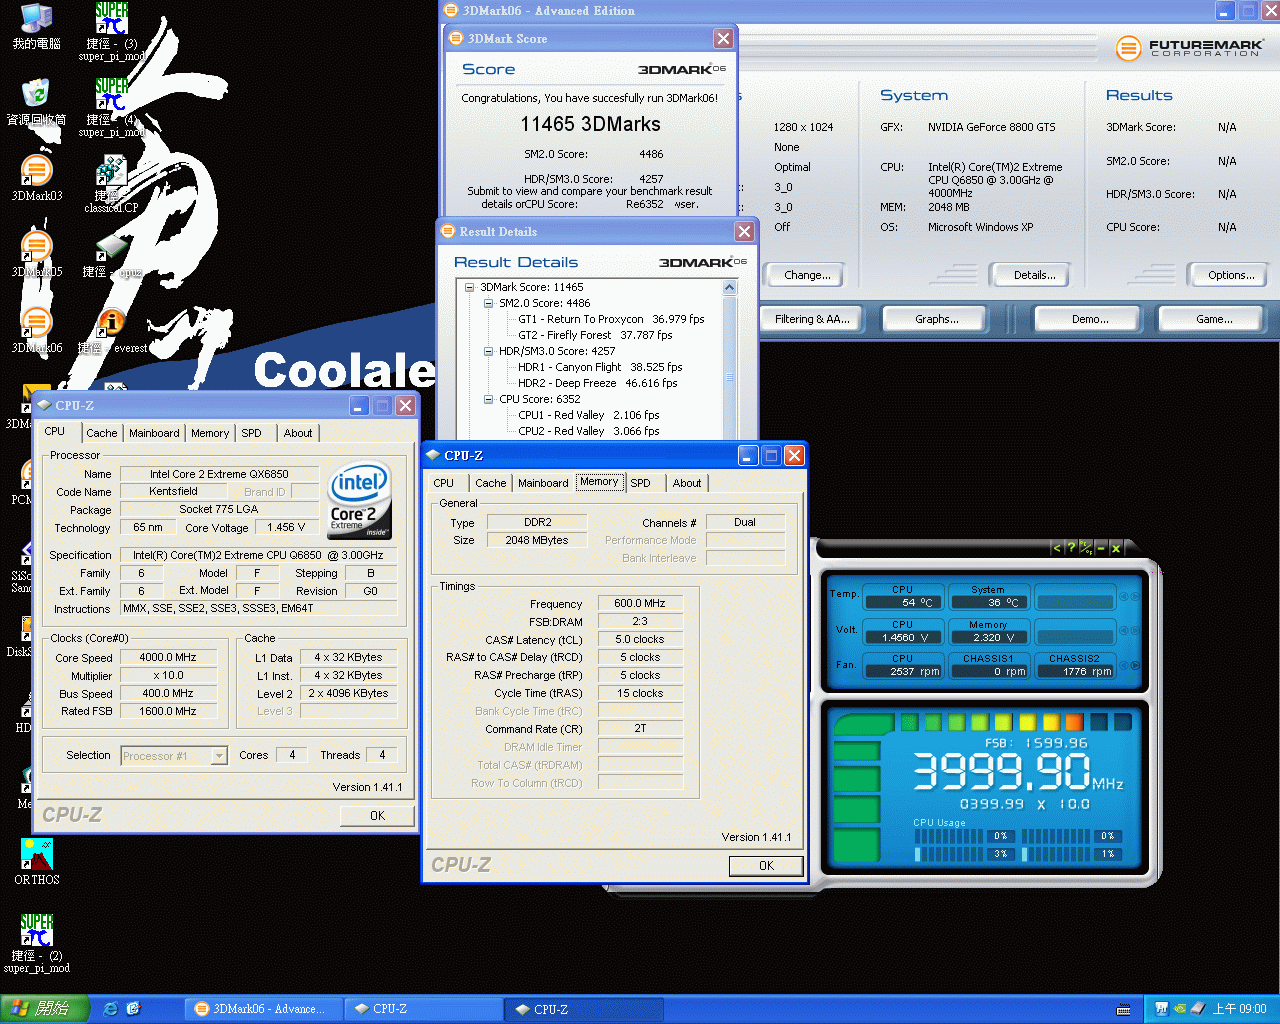Viewport: 1280px width, 1024px height.
Task: Select HDR2 - Deep Freeze result row
Action: coord(597,383)
